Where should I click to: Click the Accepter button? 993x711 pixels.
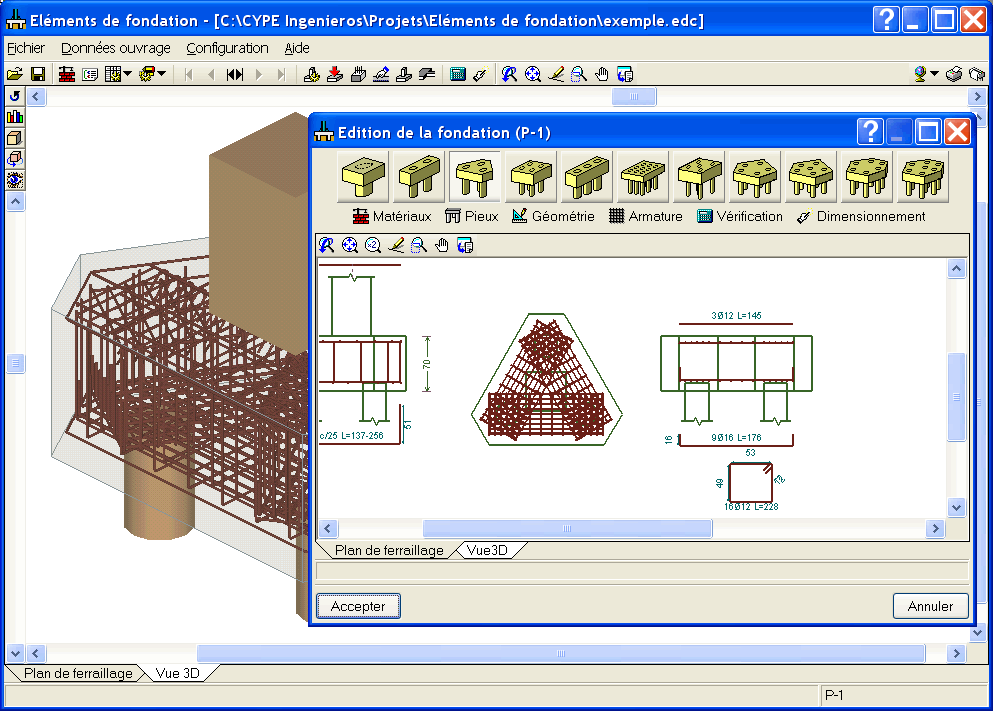[358, 606]
